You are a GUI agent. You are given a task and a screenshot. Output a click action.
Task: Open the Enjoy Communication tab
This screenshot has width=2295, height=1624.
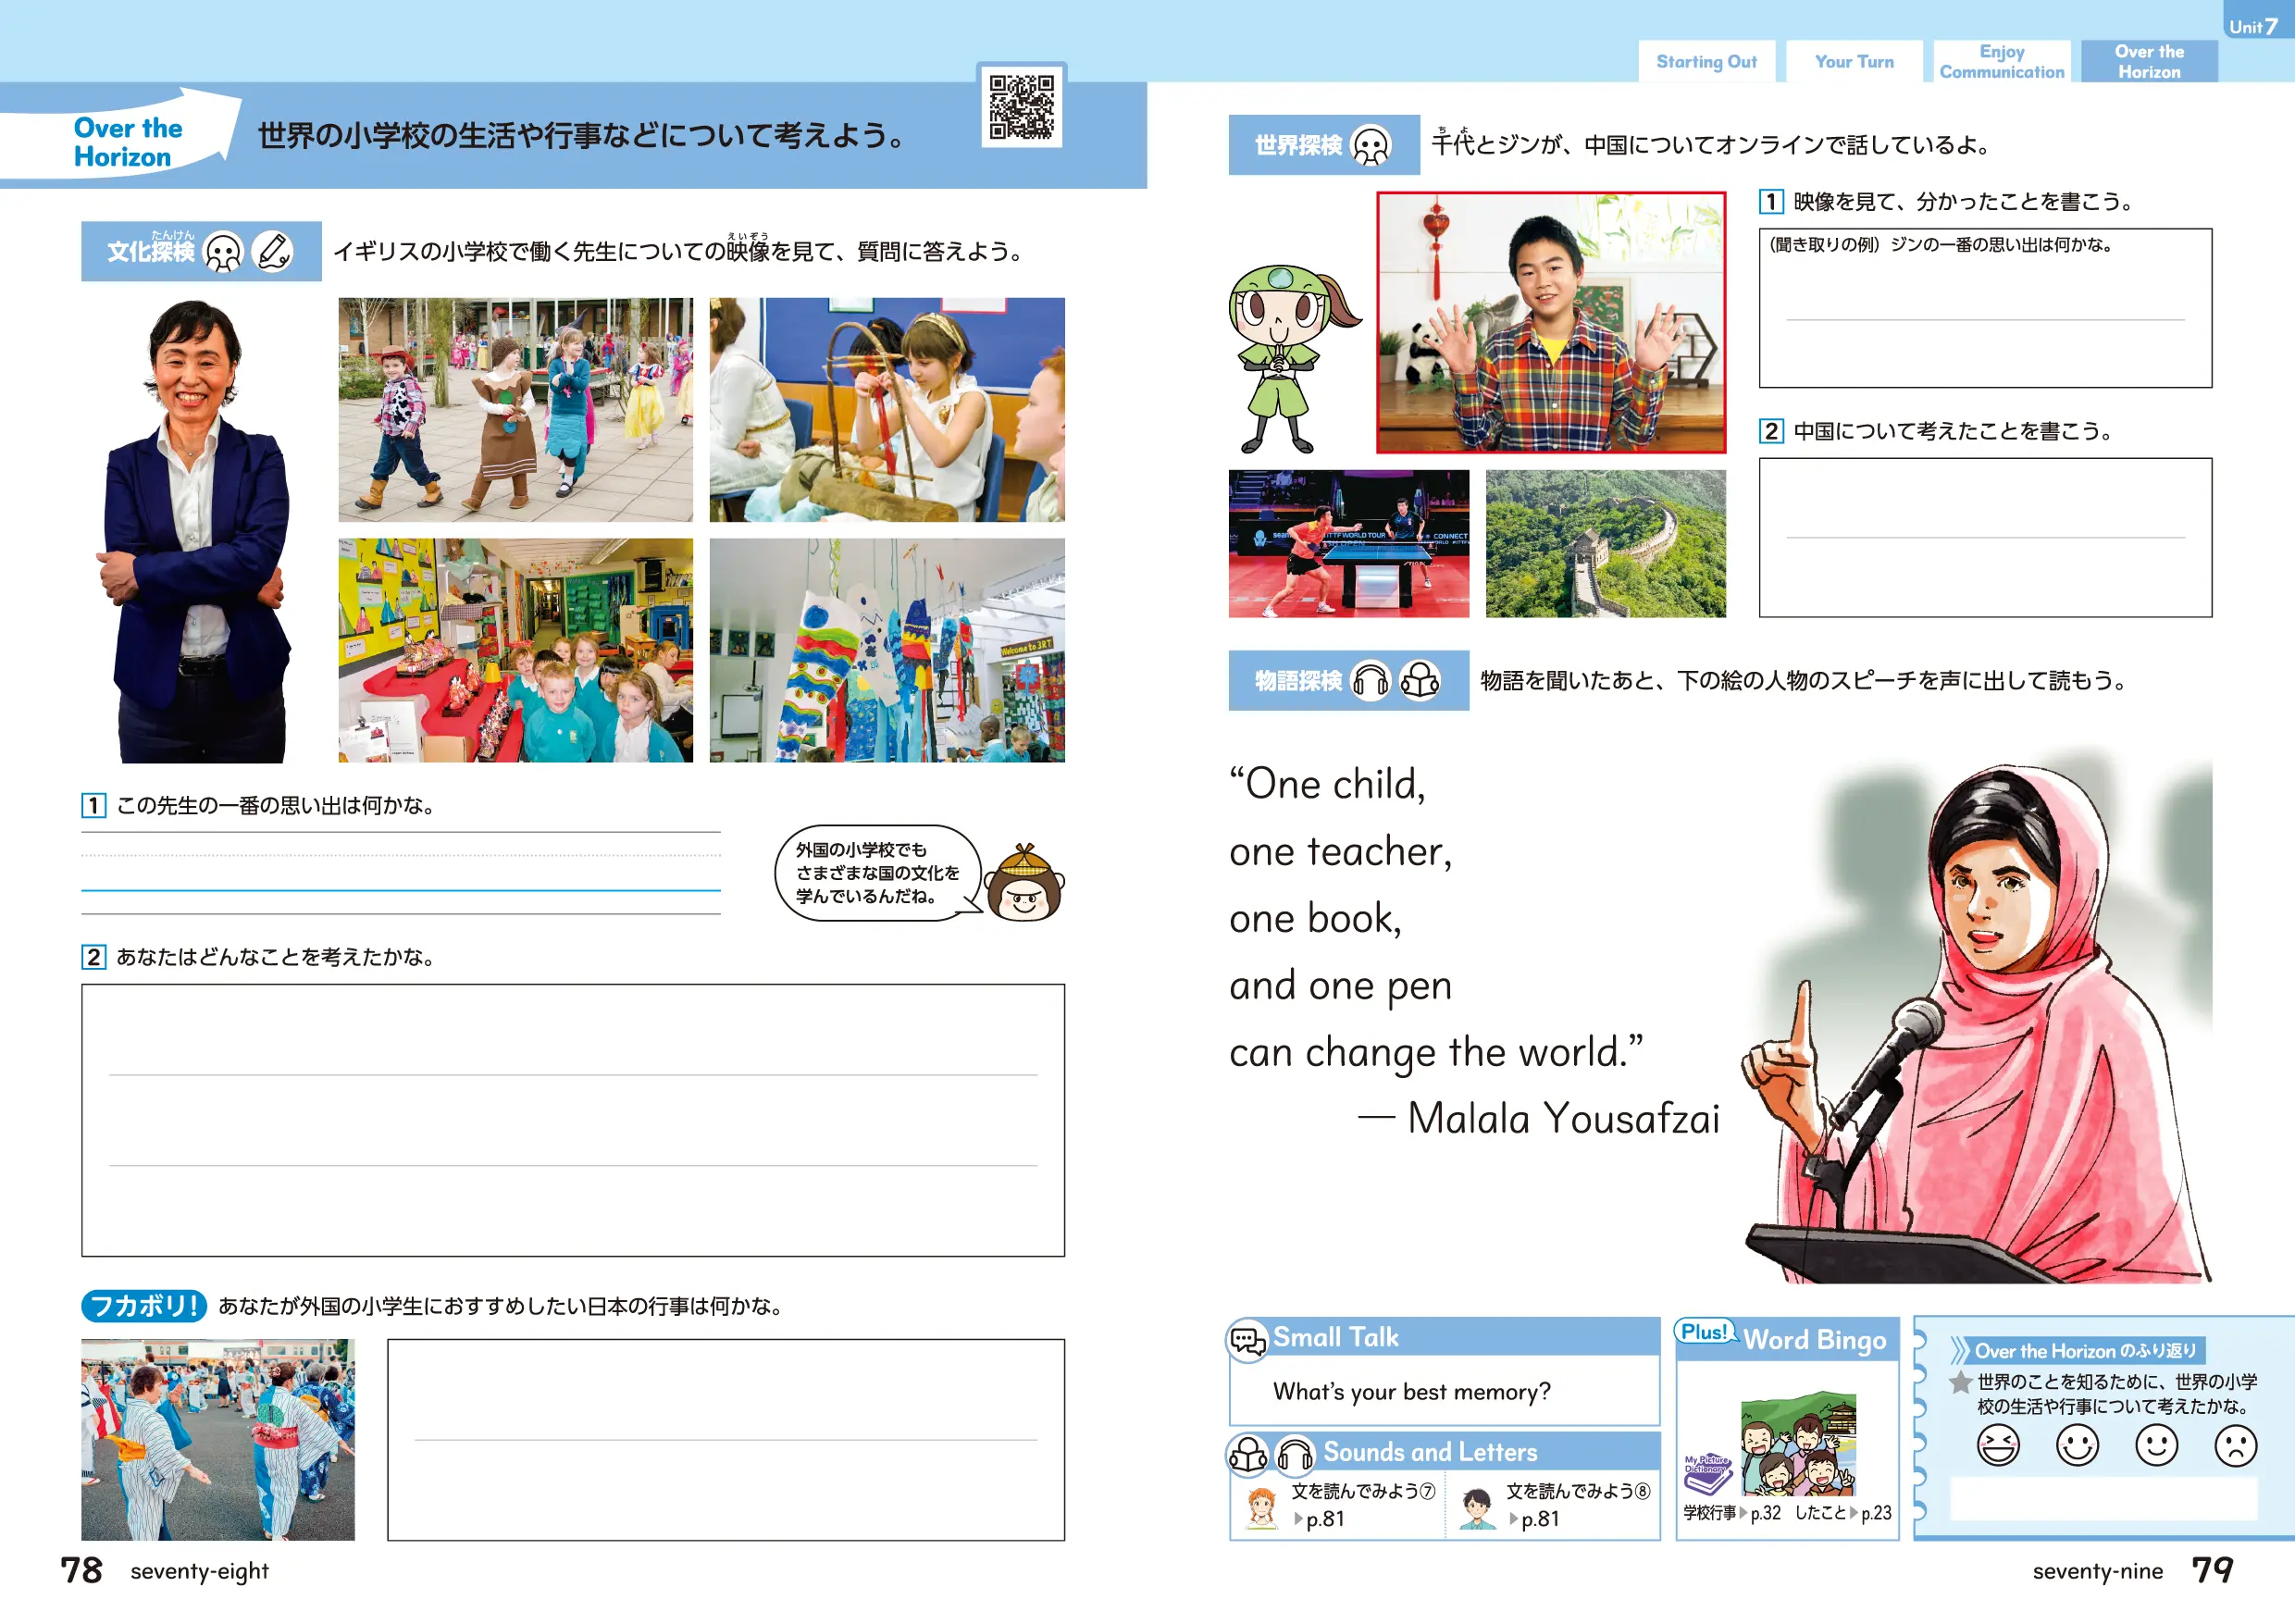(2001, 62)
